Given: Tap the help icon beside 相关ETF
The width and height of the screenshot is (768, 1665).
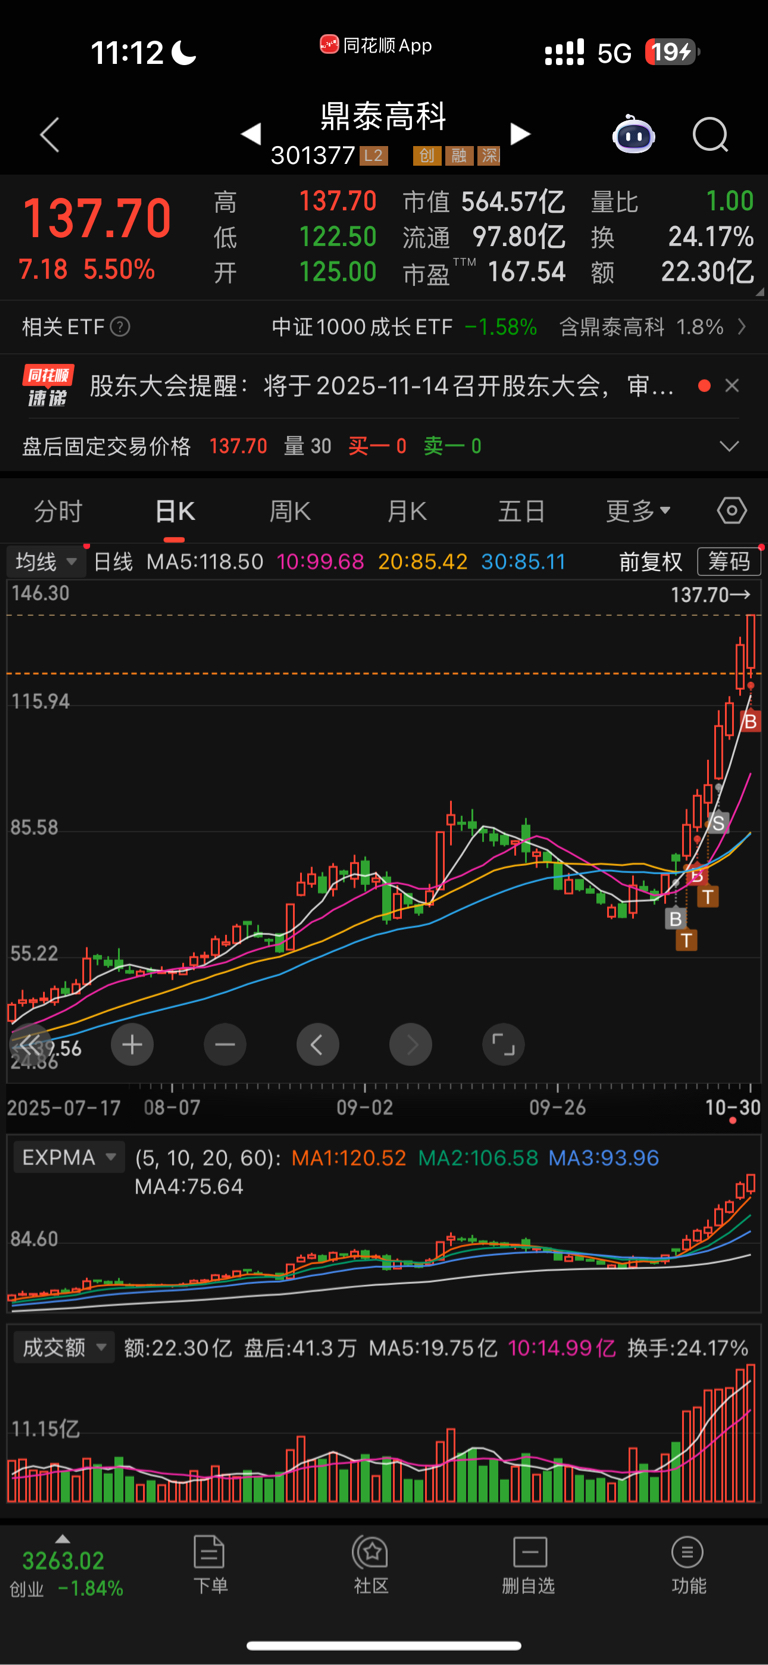Looking at the screenshot, I should pyautogui.click(x=120, y=327).
